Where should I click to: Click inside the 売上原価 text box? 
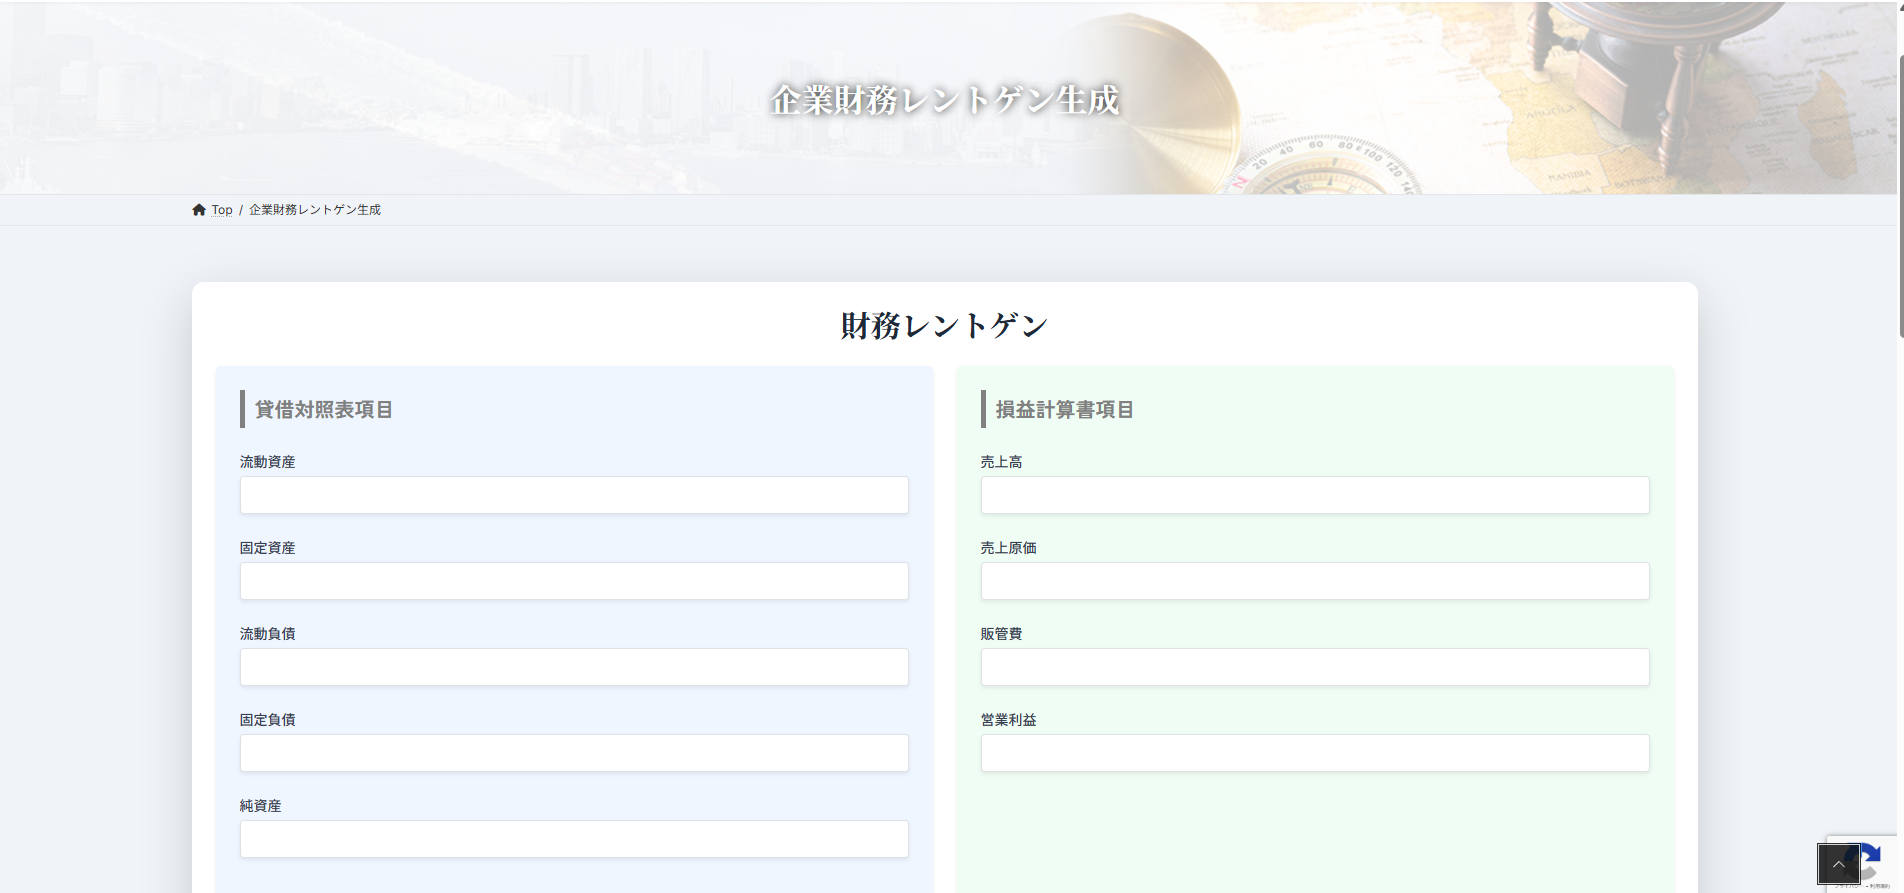point(1314,581)
